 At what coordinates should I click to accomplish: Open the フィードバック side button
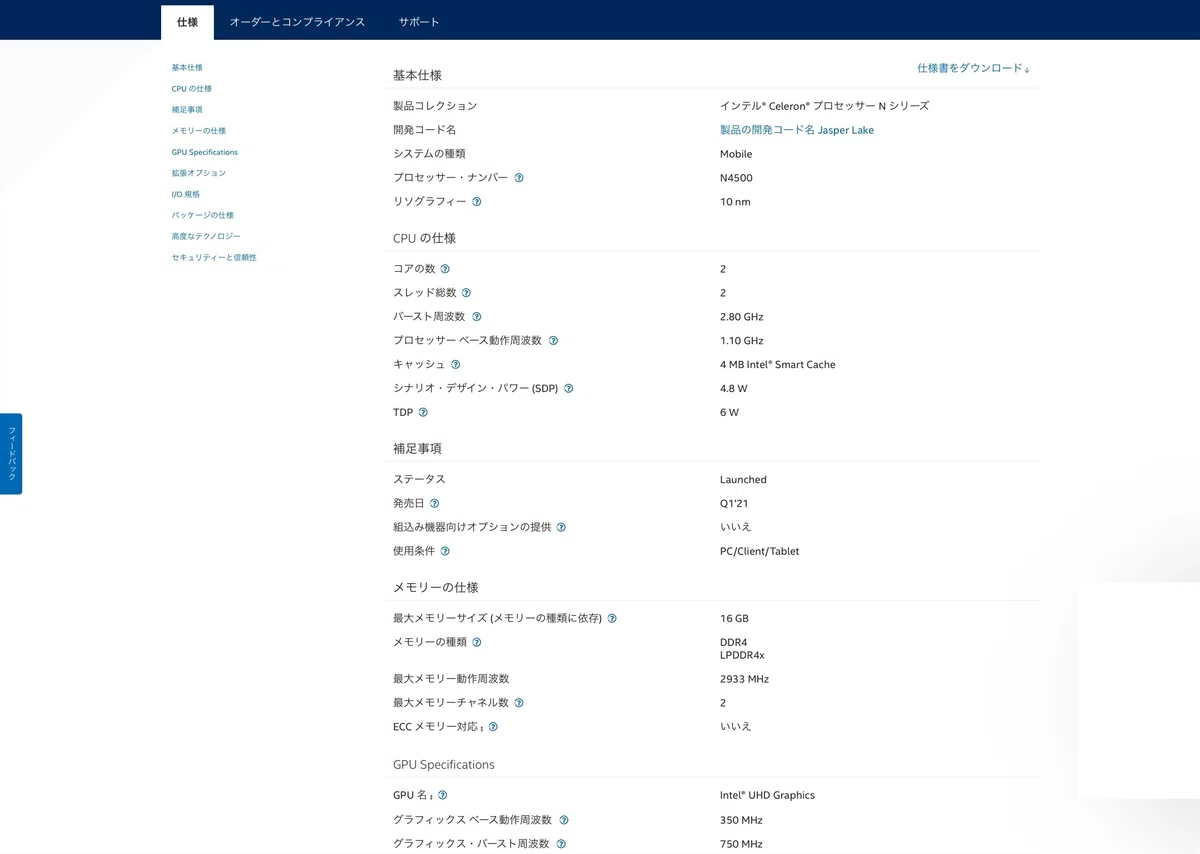[11, 454]
